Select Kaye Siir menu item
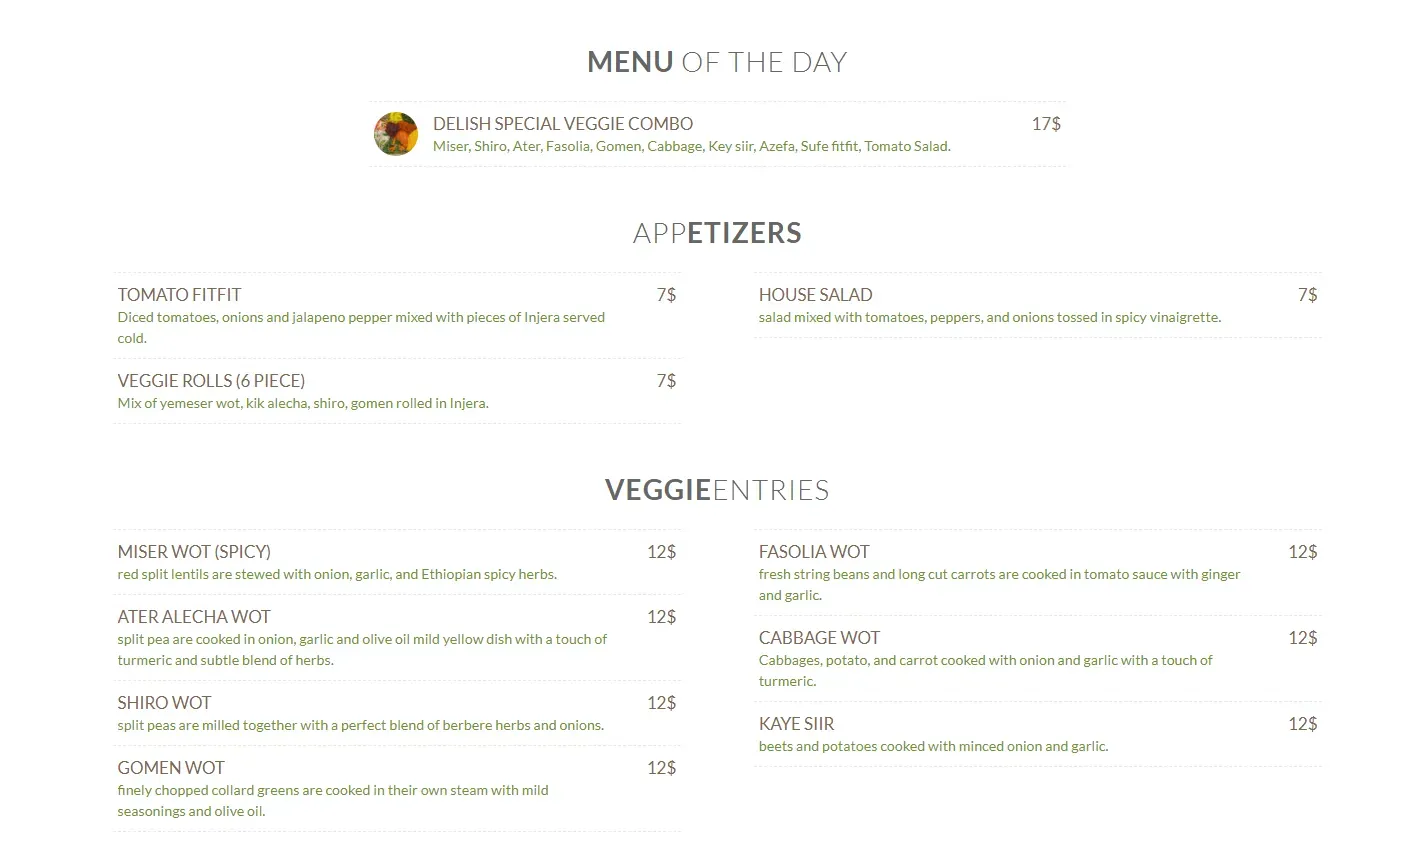The width and height of the screenshot is (1418, 841). (796, 724)
